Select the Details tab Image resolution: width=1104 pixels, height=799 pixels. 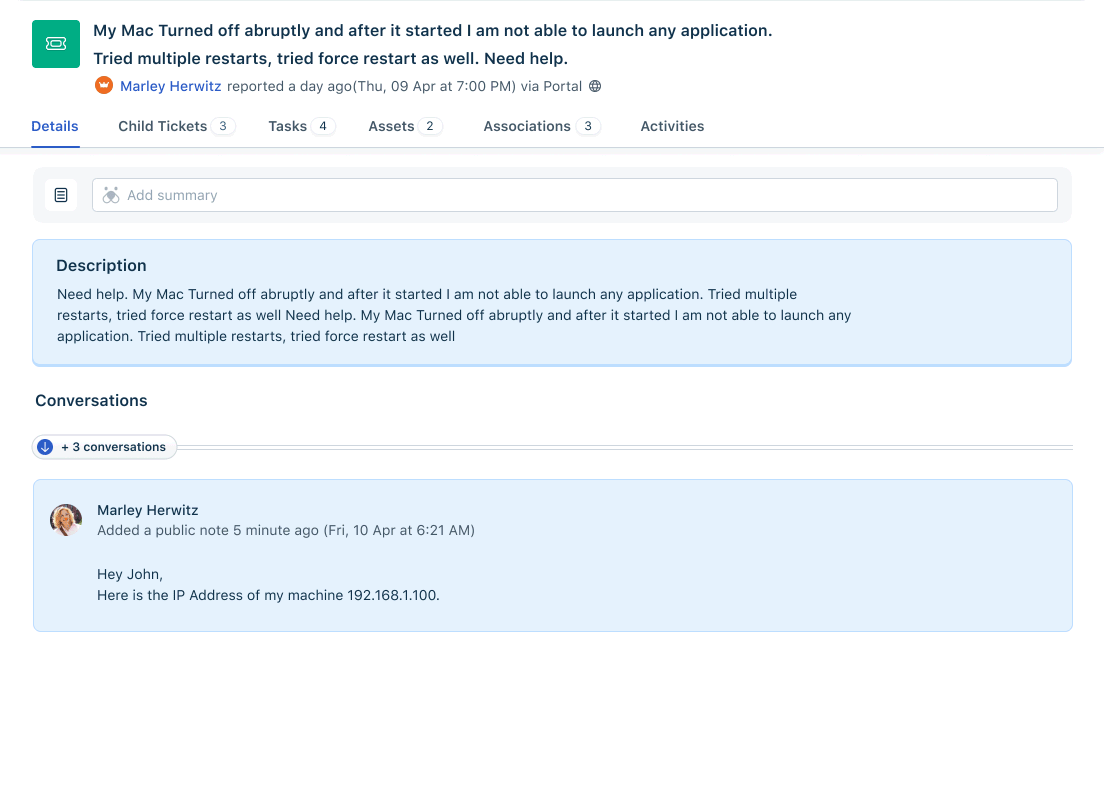54,126
